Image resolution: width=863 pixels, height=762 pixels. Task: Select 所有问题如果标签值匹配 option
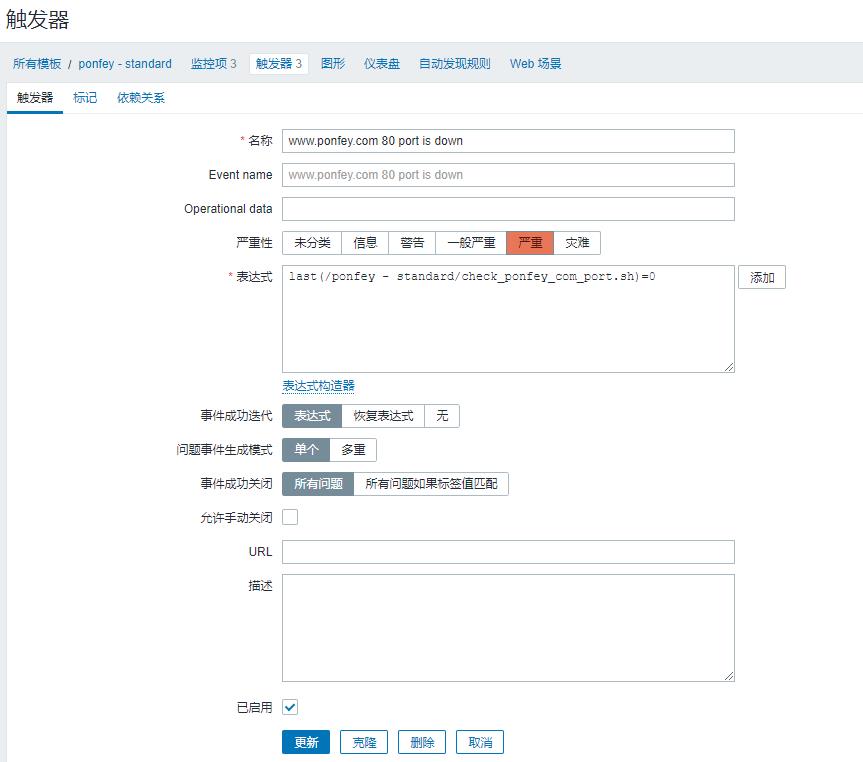coord(431,484)
